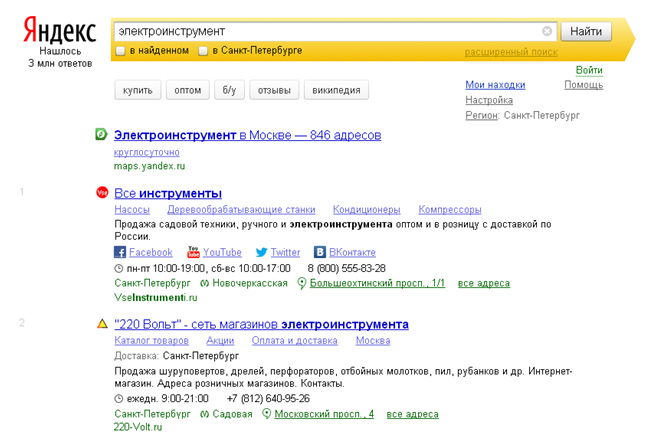646x439 pixels.
Task: Select the 'купить' suggestion chip
Action: [137, 91]
